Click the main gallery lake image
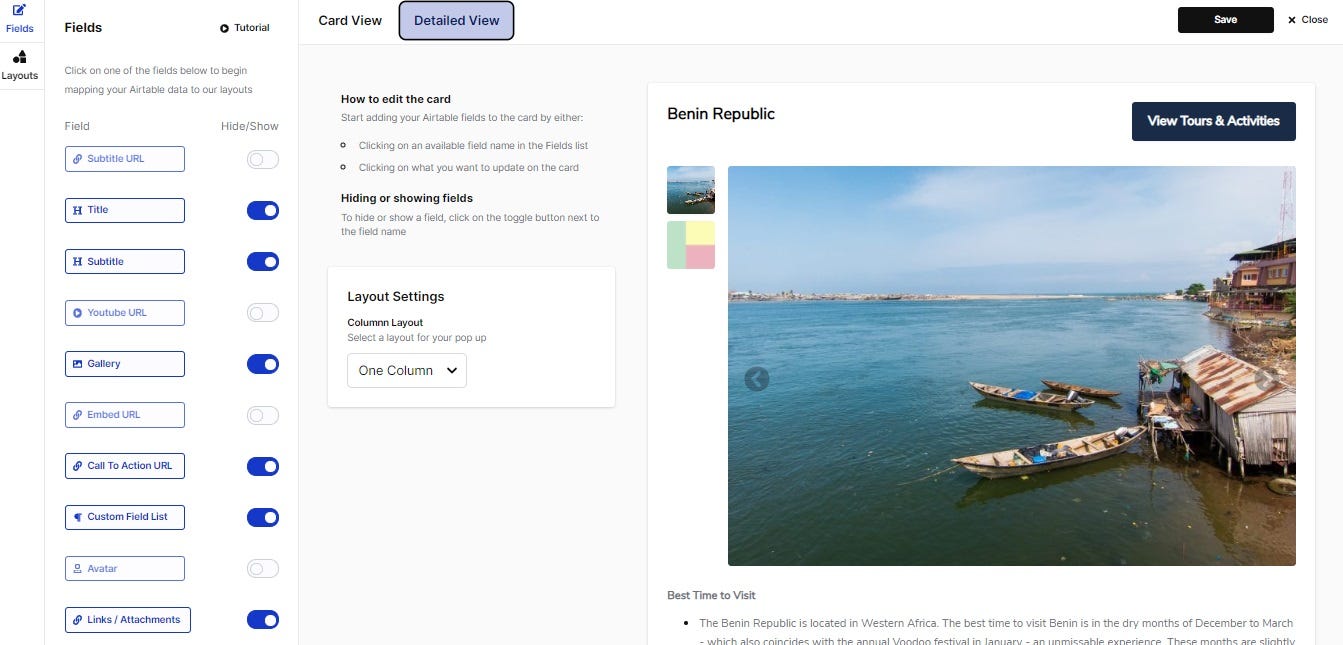1343x645 pixels. coord(1011,366)
